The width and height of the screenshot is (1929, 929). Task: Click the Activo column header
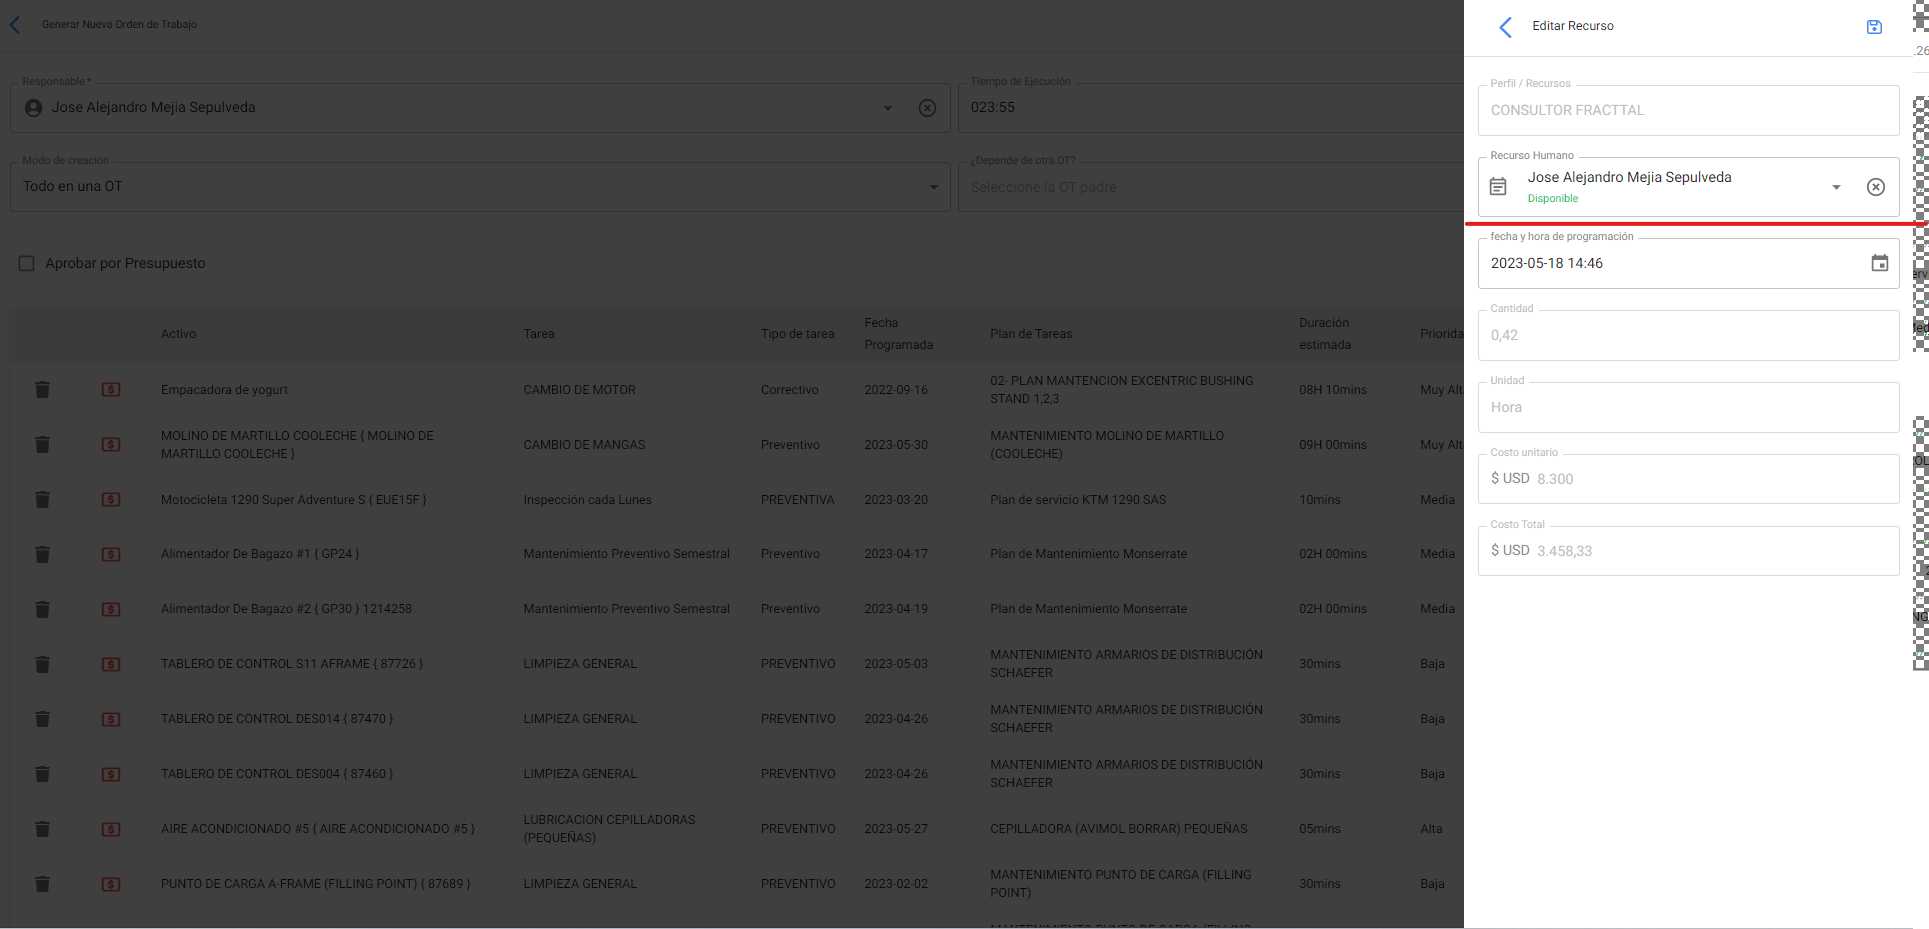178,334
